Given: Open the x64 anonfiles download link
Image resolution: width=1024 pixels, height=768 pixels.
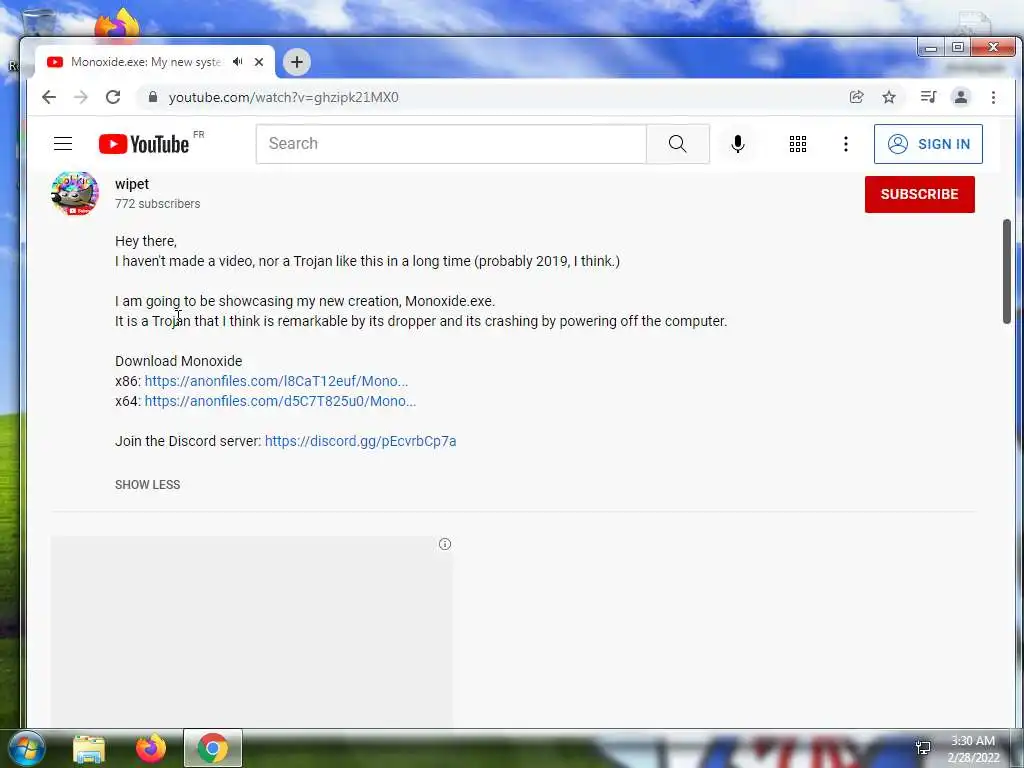Looking at the screenshot, I should click(x=280, y=401).
